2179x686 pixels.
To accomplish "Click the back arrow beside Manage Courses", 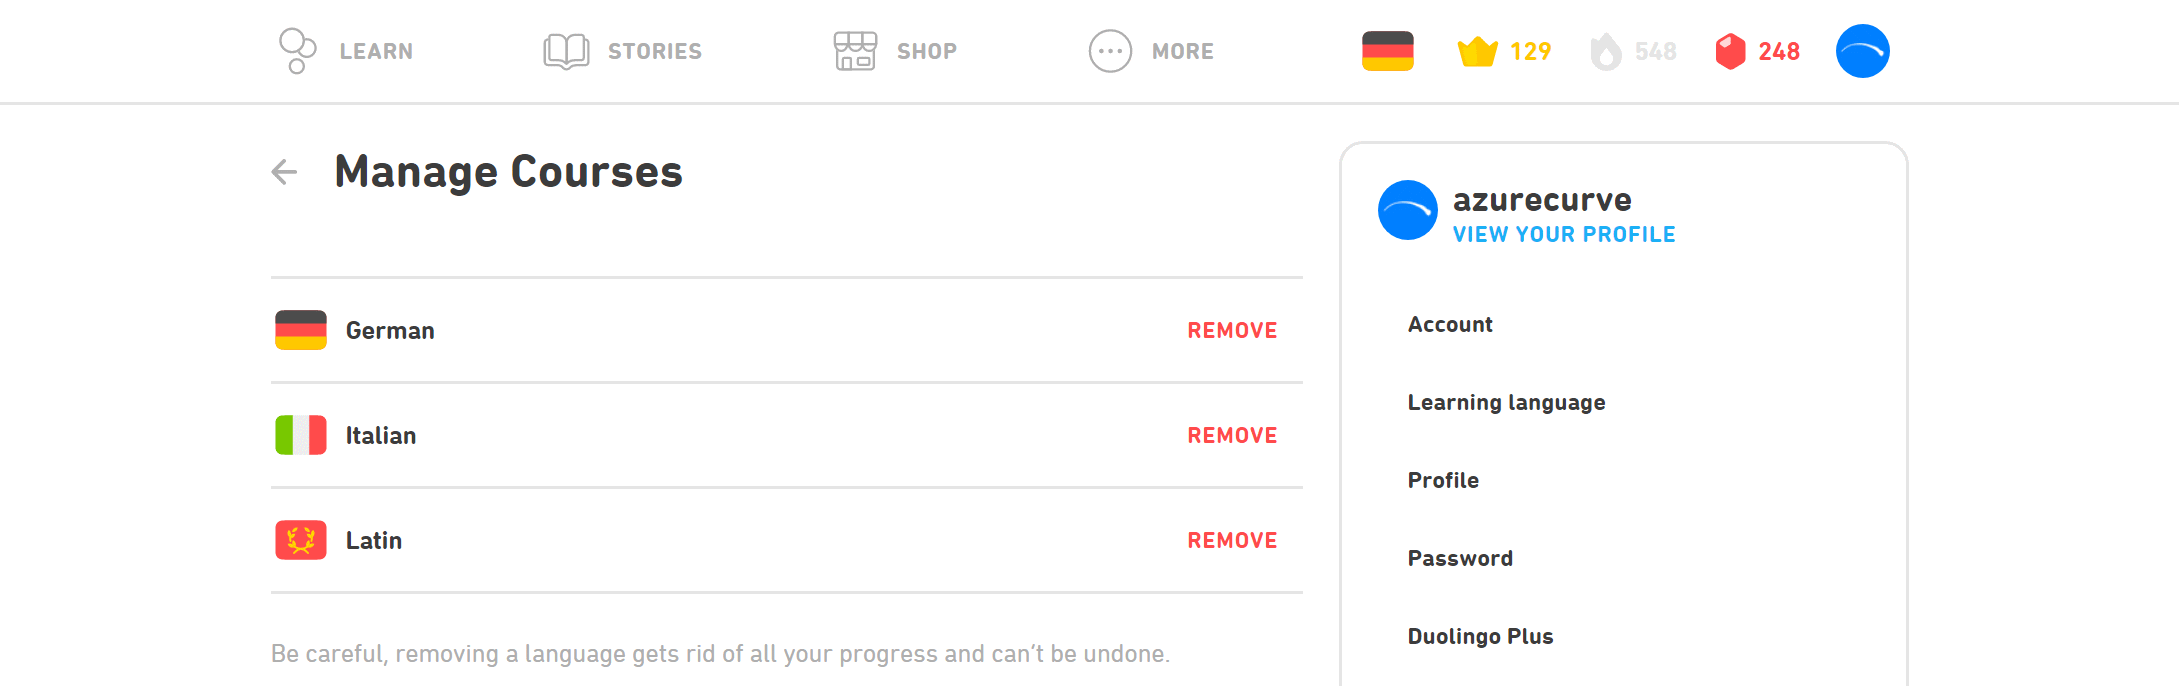I will pos(285,172).
